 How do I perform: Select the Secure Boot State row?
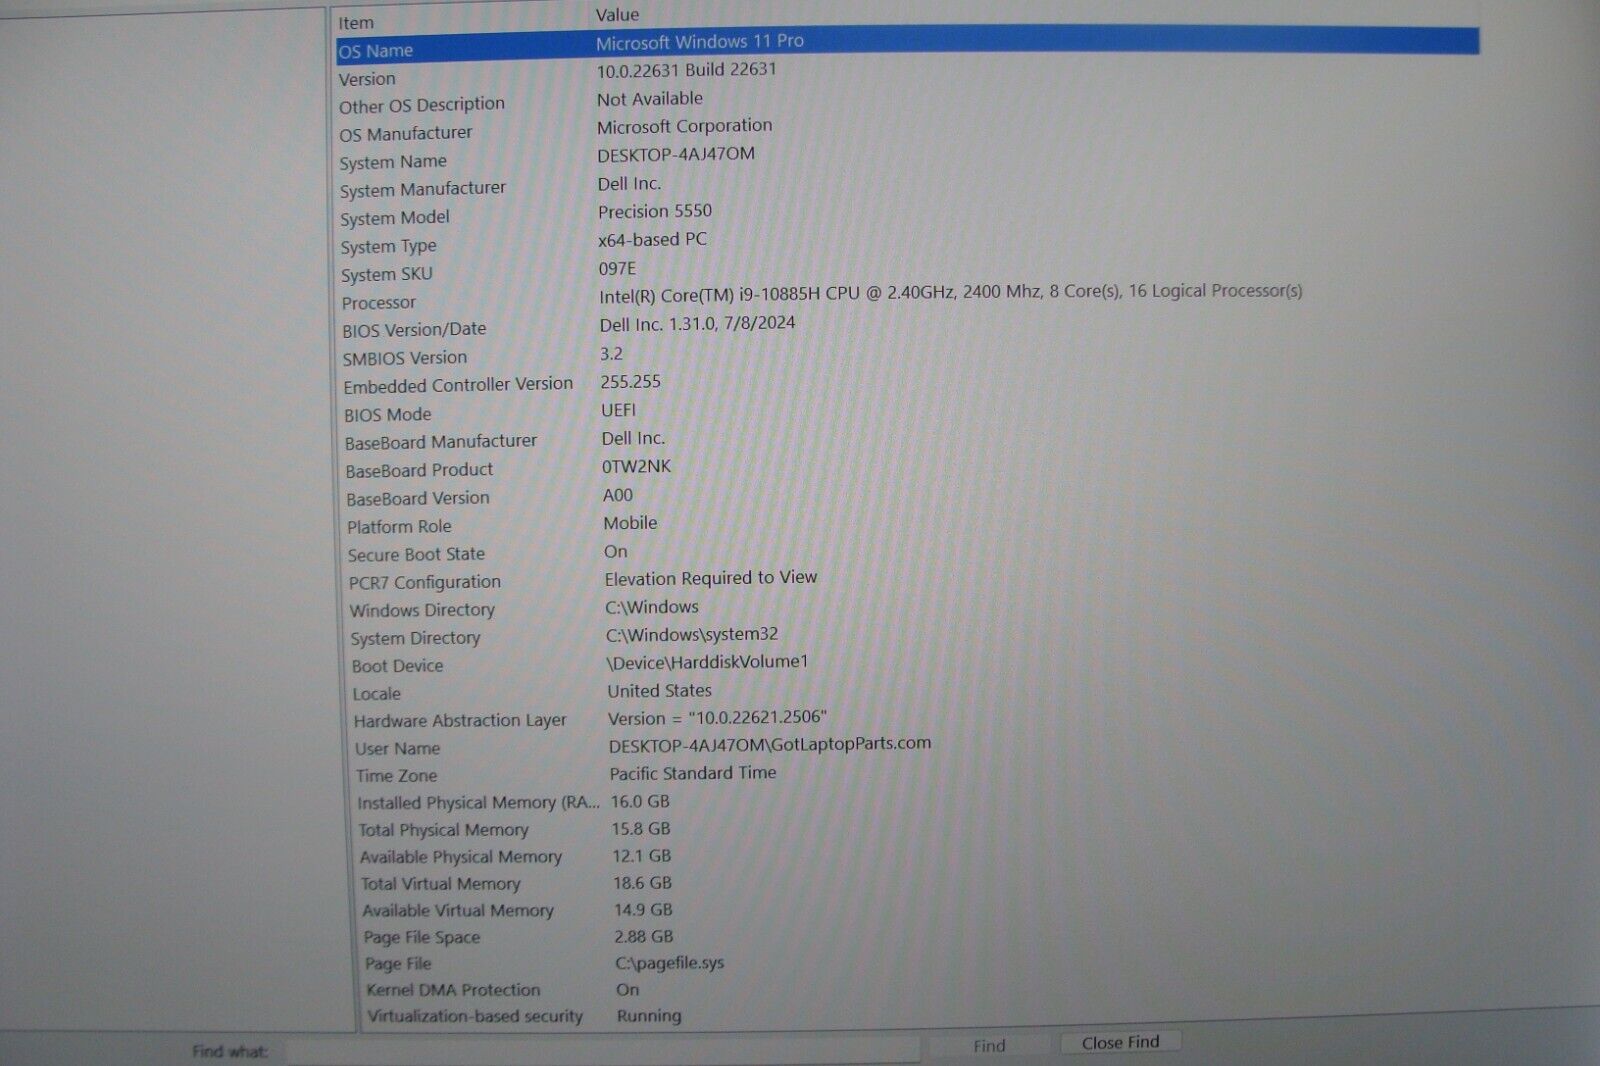(x=416, y=554)
